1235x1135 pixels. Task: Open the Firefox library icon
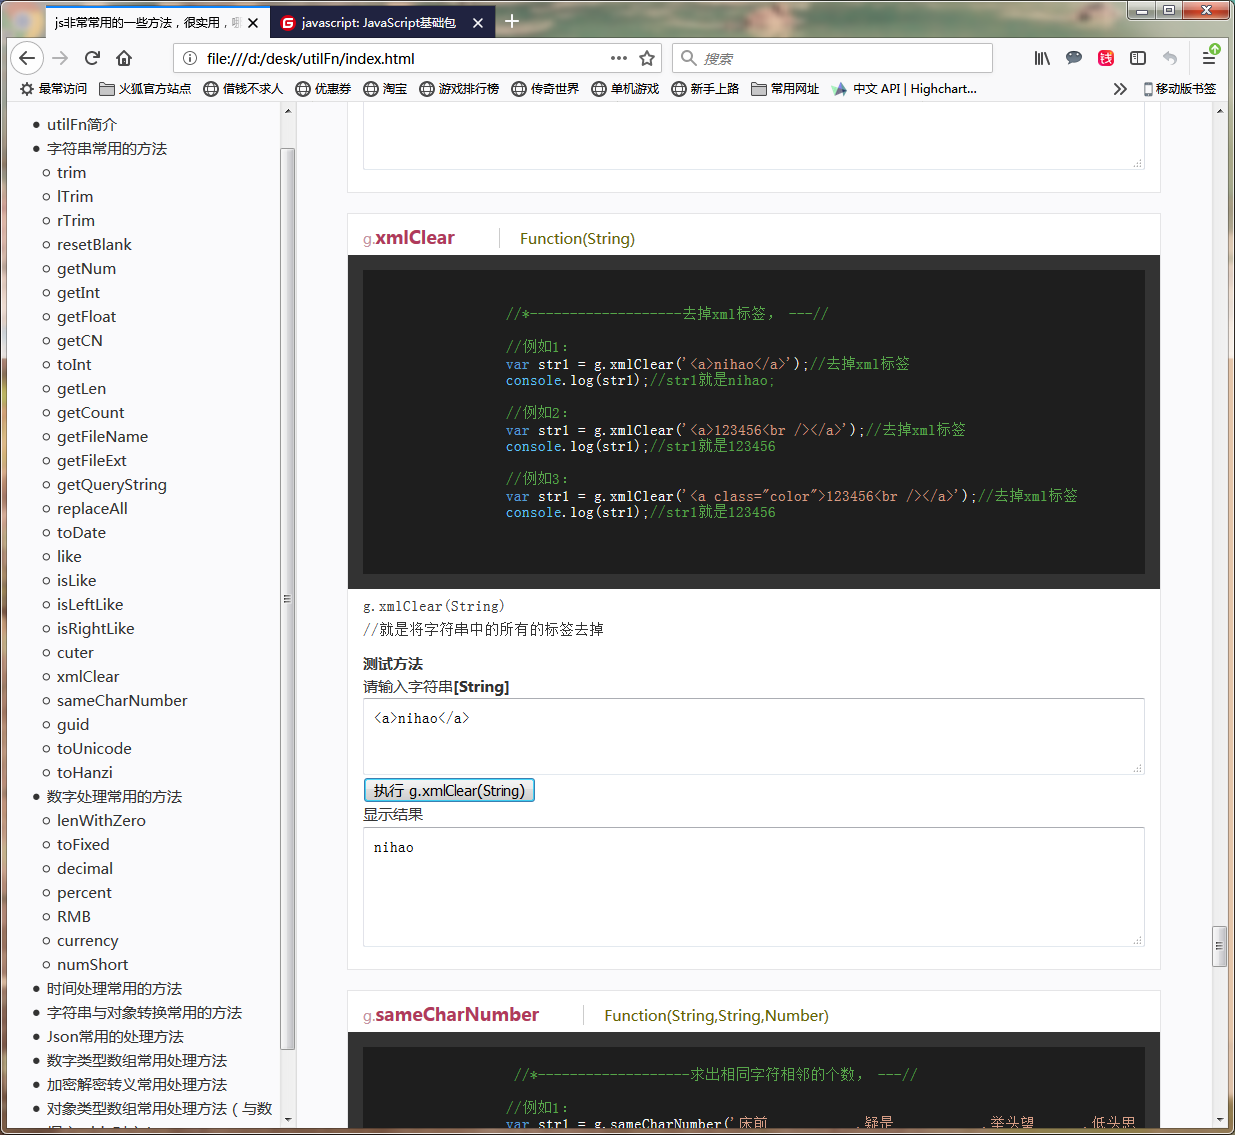pyautogui.click(x=1041, y=58)
